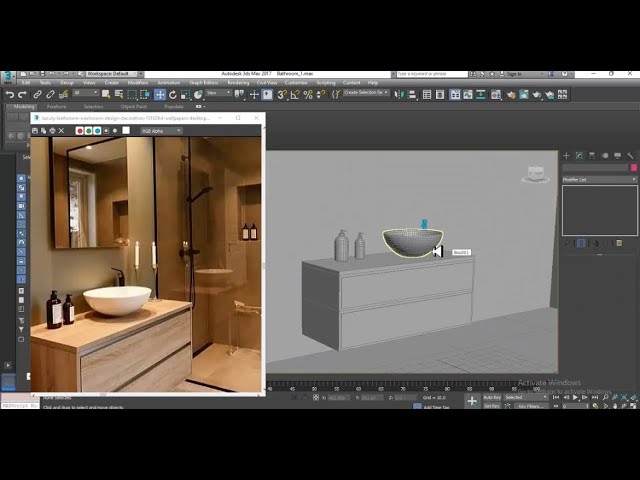Image resolution: width=640 pixels, height=480 pixels.
Task: Click Render Production teapot icon
Action: pos(537,95)
